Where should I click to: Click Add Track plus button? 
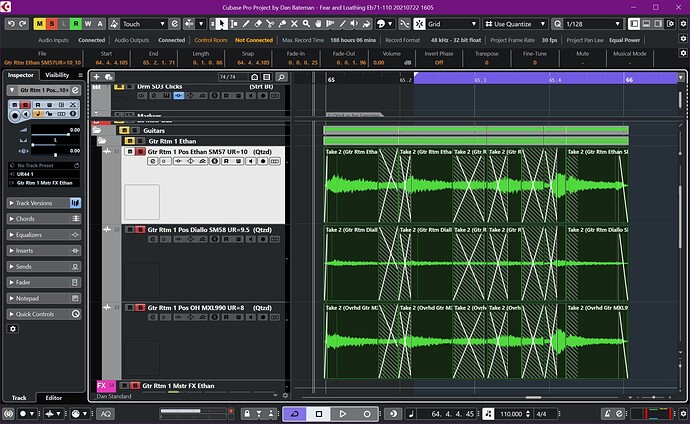tap(96, 77)
